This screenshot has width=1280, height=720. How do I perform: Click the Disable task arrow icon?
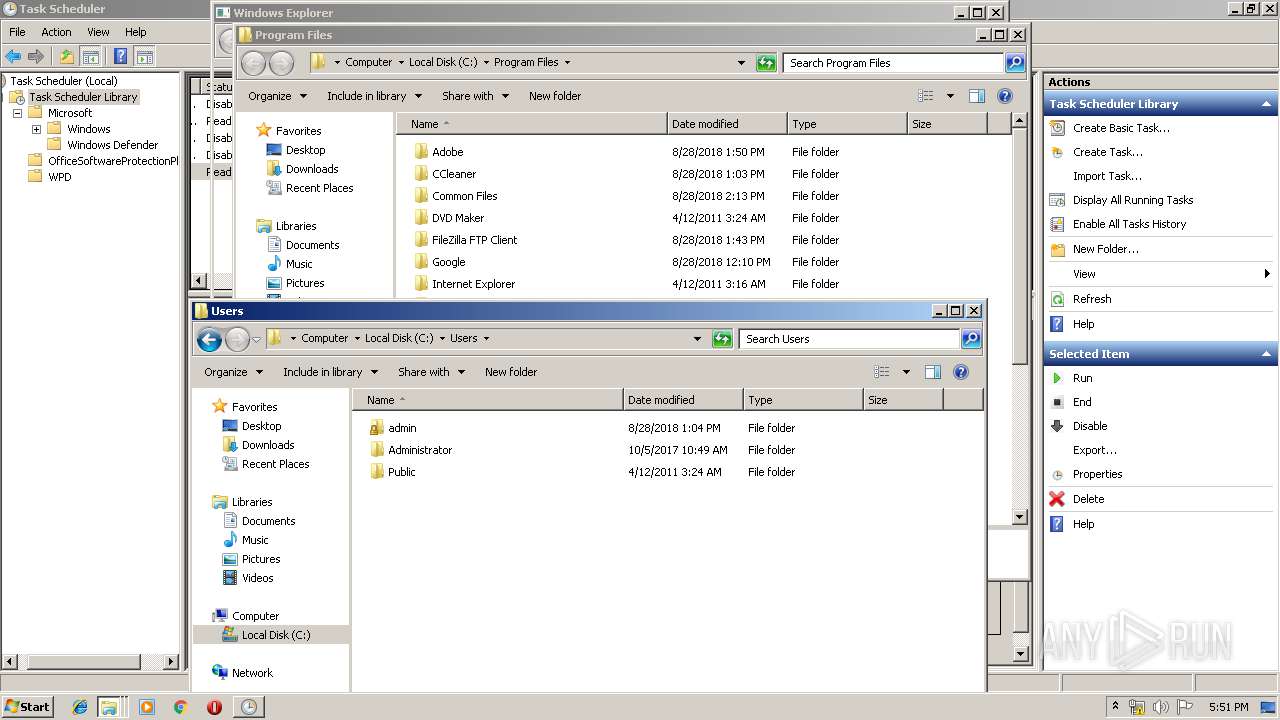[x=1057, y=426]
